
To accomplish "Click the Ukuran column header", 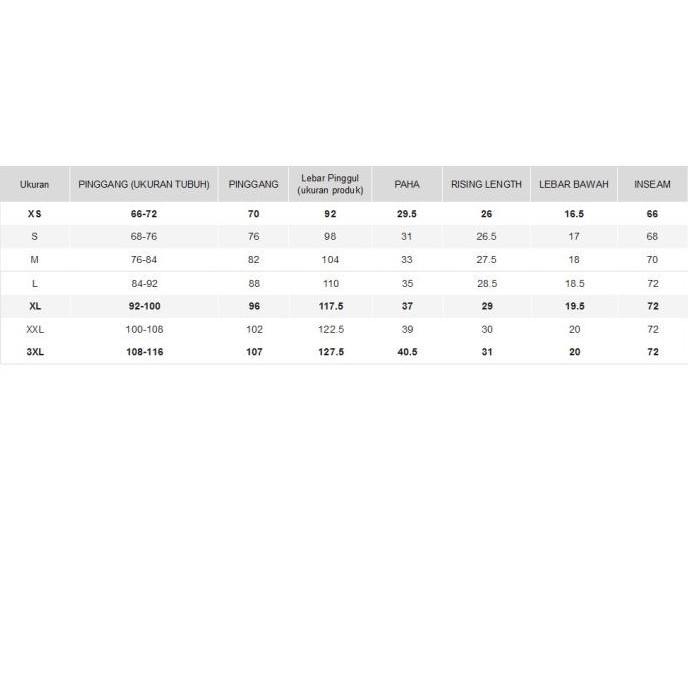I will (34, 185).
